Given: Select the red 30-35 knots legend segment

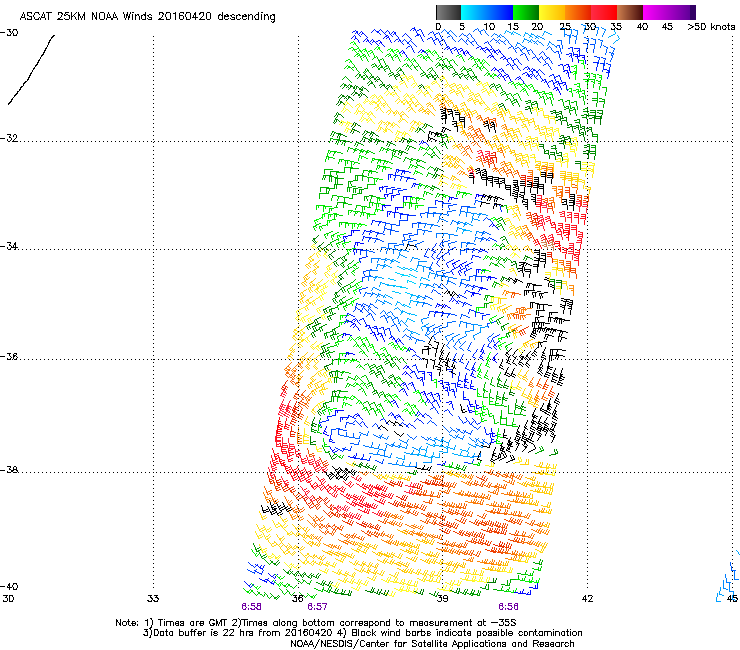Looking at the screenshot, I should [604, 12].
